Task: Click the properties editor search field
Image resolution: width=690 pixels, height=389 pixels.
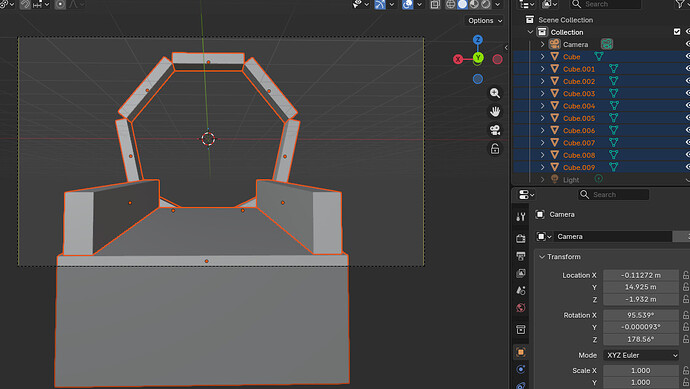Action: click(x=613, y=194)
